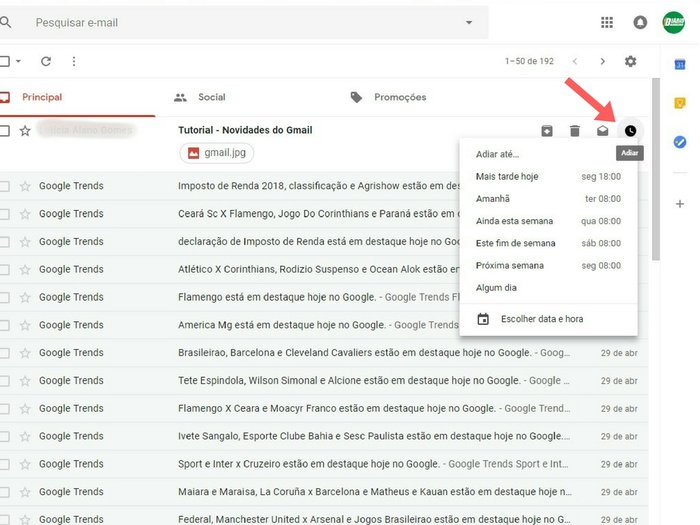
Task: Open the declaração de Imposto de Renda email
Action: click(x=319, y=242)
